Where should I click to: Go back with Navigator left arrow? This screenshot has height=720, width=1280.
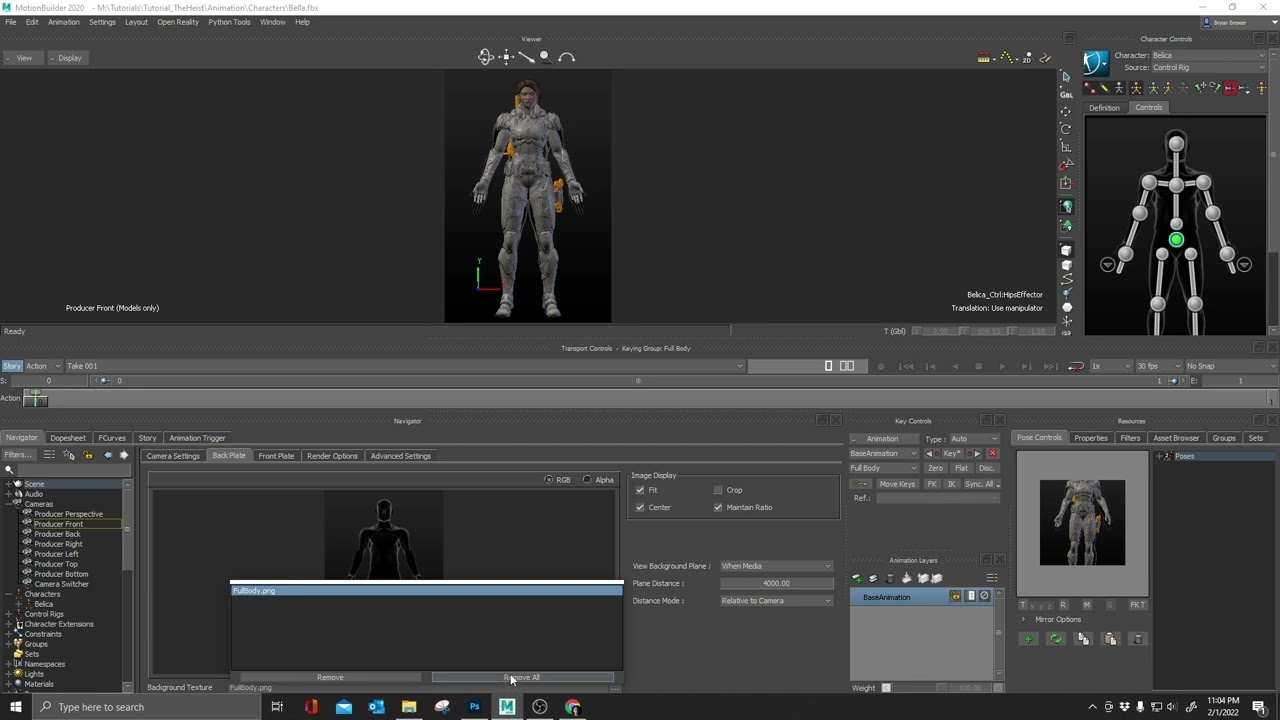pos(108,455)
